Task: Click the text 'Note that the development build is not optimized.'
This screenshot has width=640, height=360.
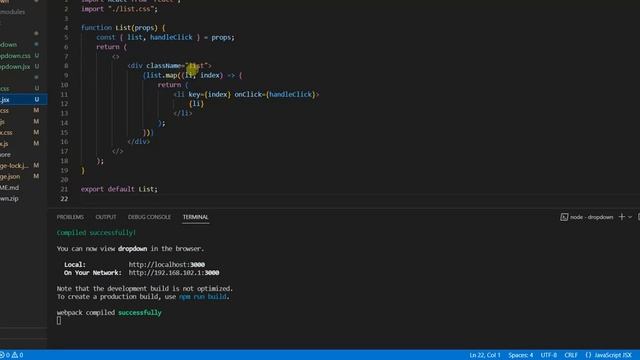Action: coord(144,289)
